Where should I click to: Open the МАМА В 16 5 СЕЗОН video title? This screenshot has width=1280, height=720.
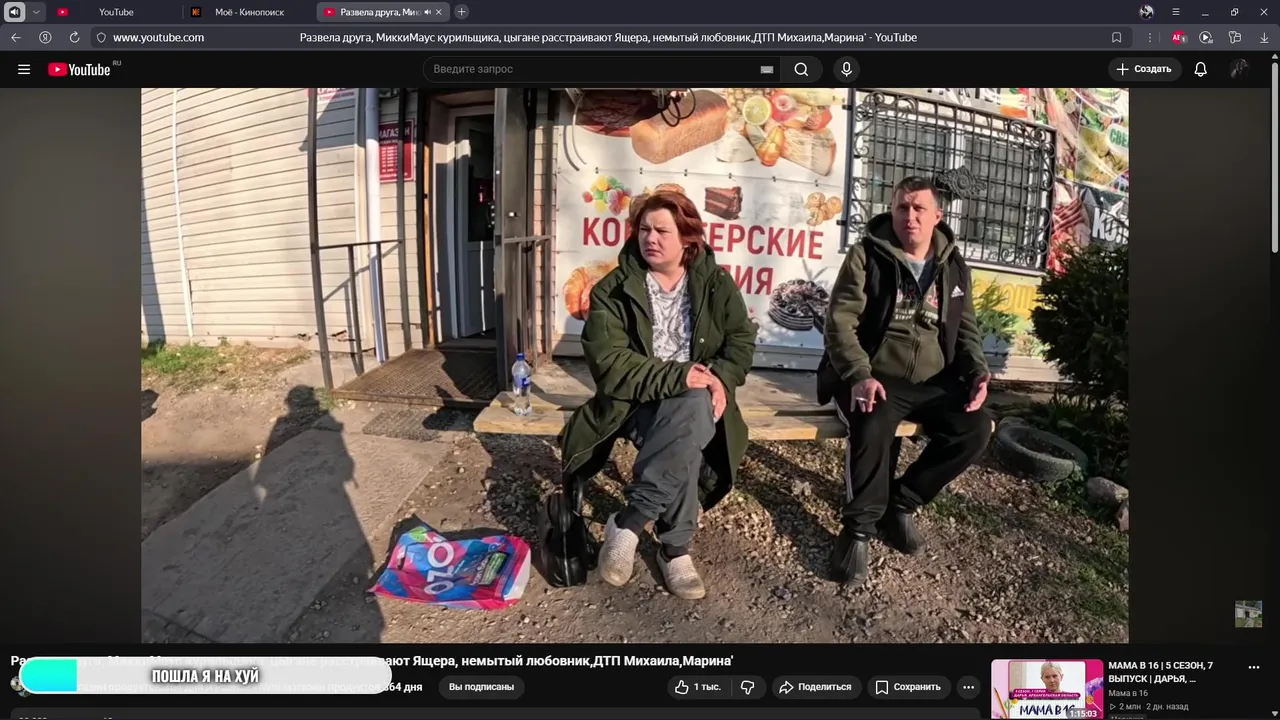tap(1162, 672)
